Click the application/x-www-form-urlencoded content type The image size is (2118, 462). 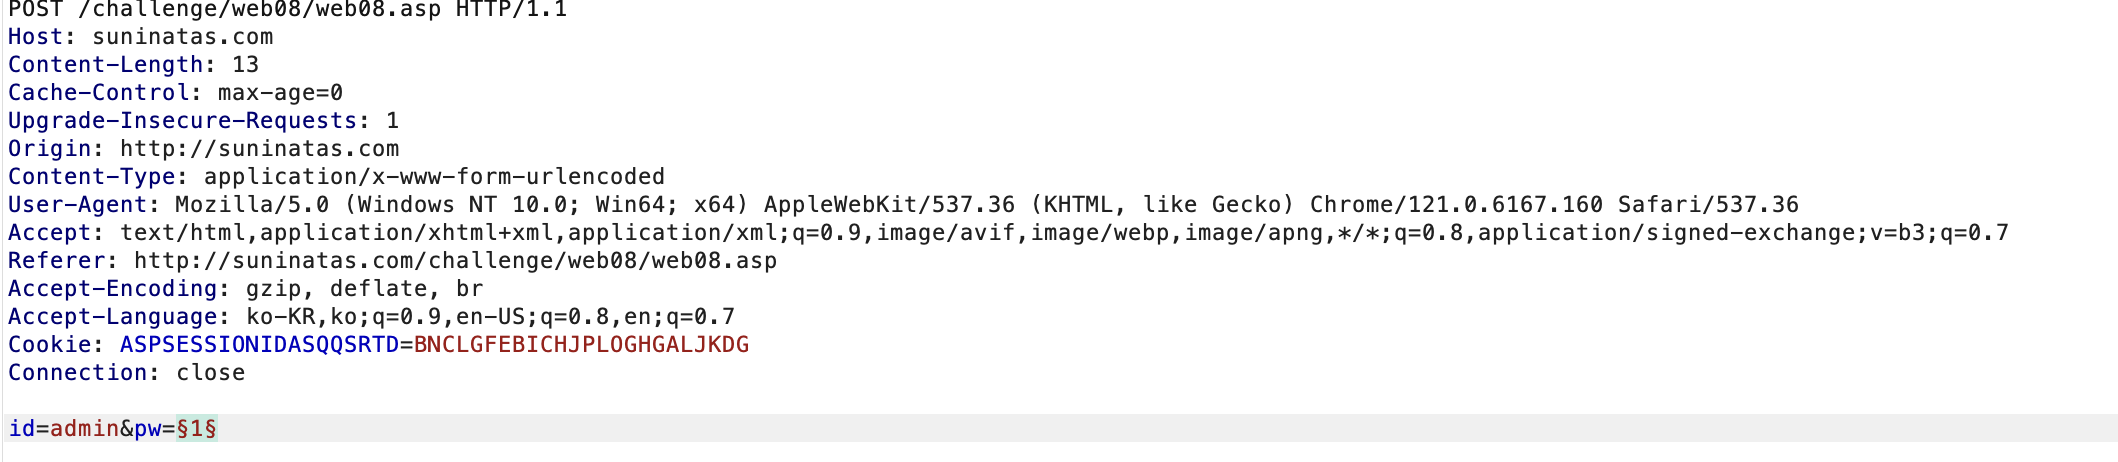coord(435,177)
